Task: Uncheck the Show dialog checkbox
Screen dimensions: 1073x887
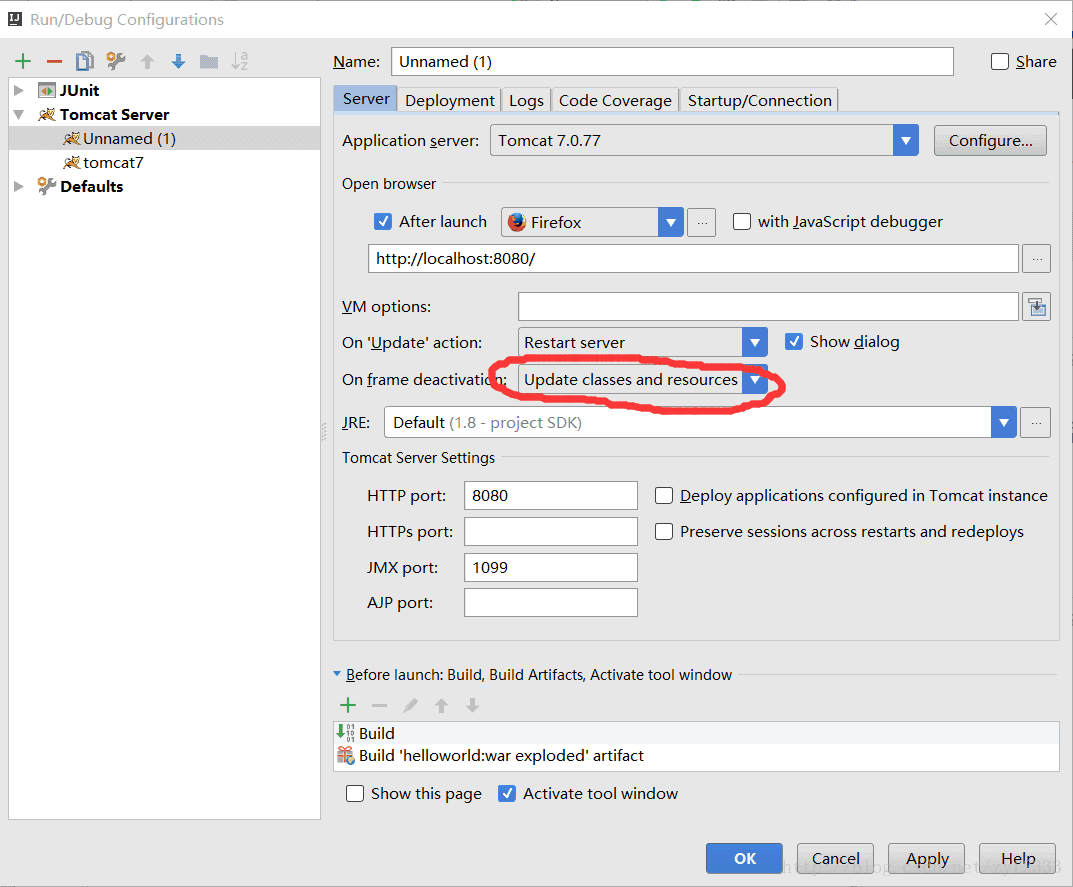Action: (x=794, y=342)
